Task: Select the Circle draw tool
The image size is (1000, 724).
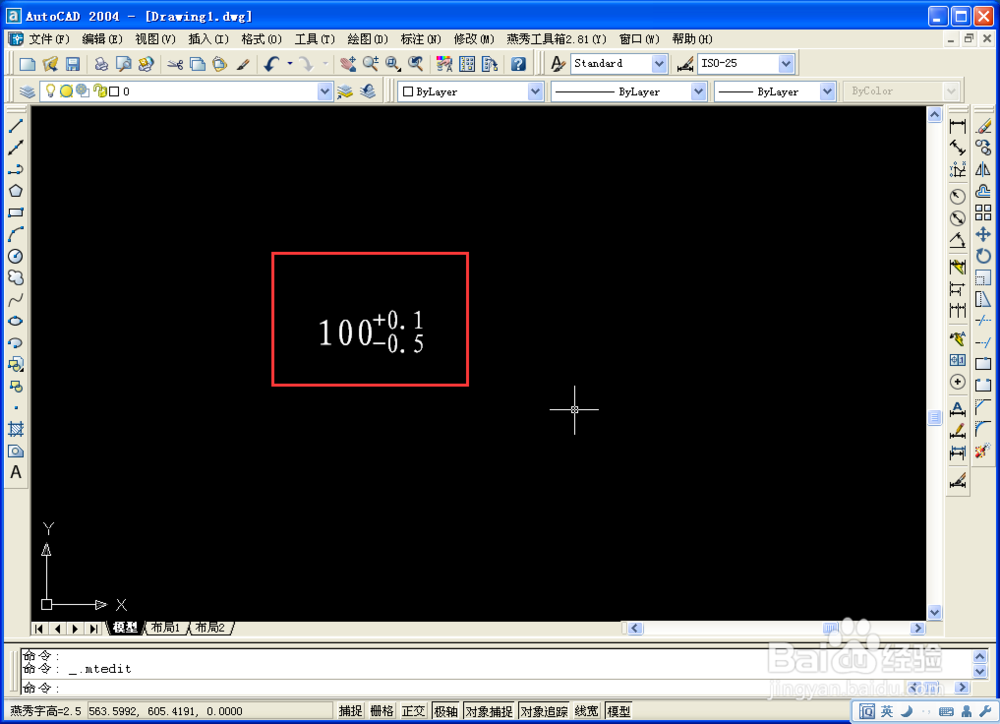Action: coord(16,256)
